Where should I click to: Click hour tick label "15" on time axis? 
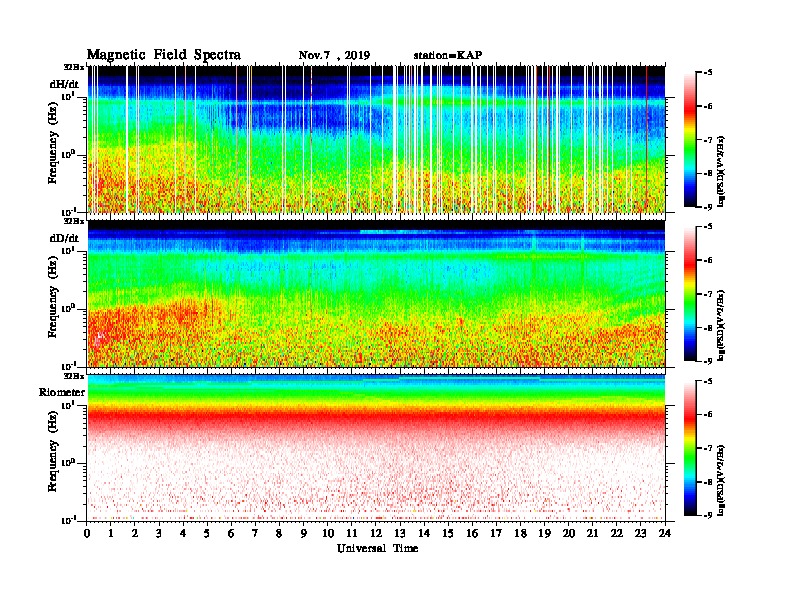pyautogui.click(x=448, y=534)
